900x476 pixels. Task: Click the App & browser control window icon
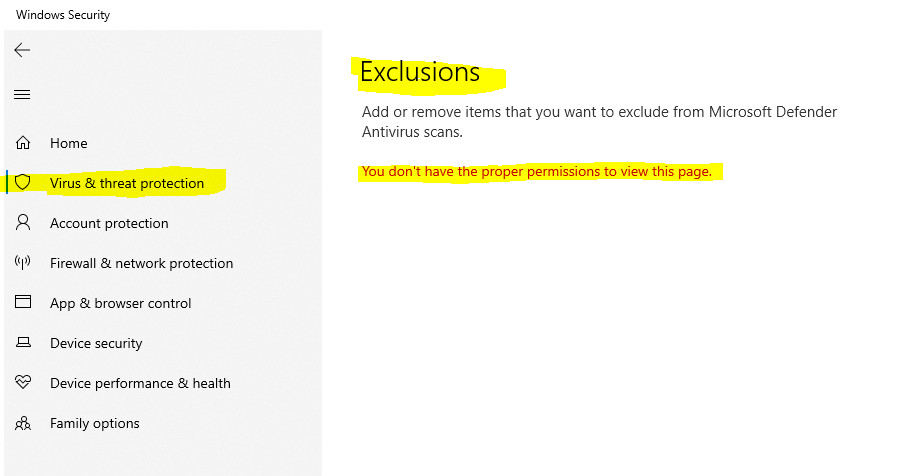coord(23,303)
